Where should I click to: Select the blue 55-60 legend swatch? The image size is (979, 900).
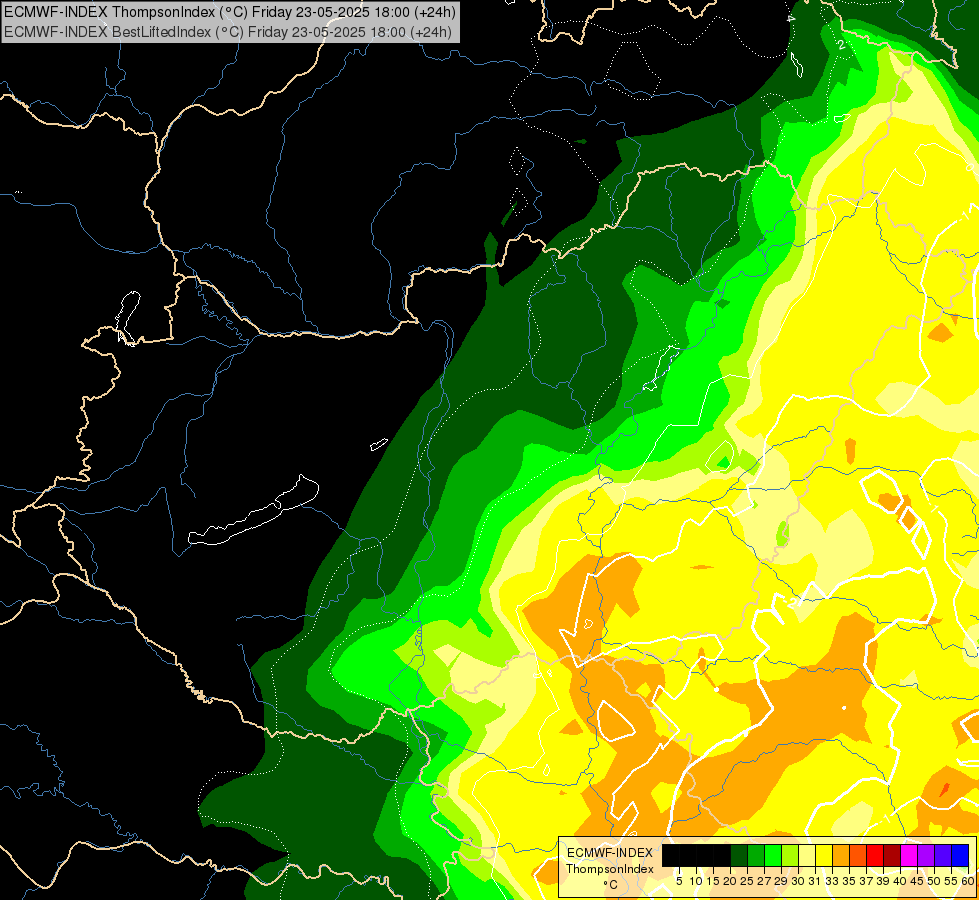tap(960, 855)
